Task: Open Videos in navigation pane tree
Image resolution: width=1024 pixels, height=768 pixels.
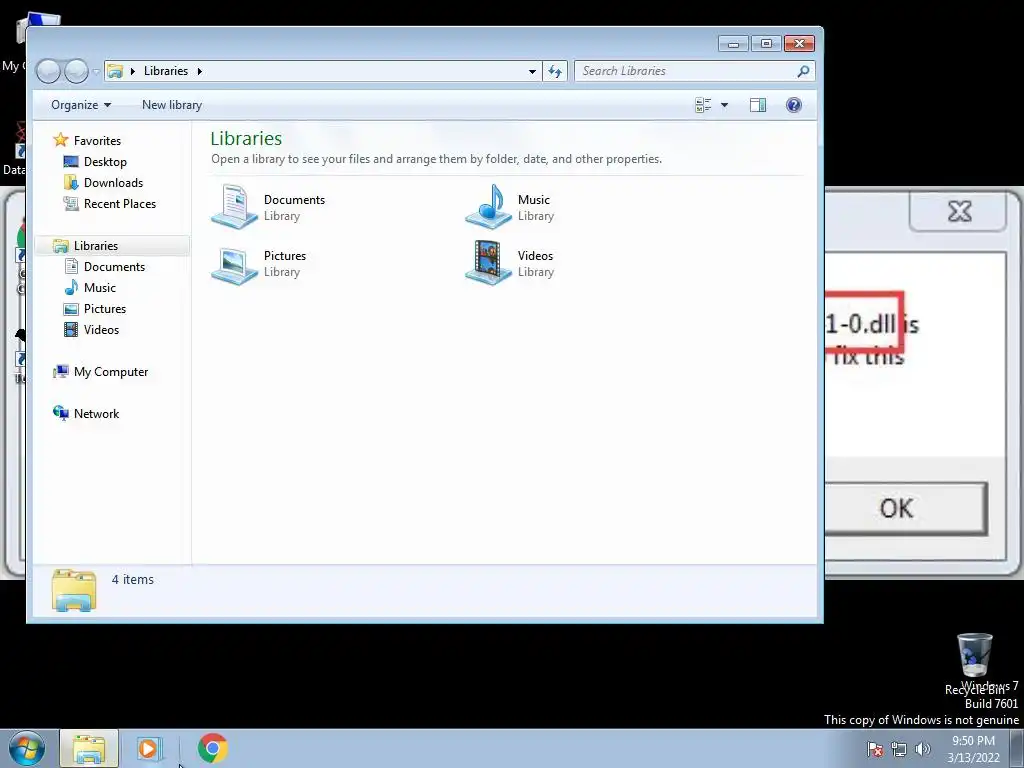Action: pyautogui.click(x=101, y=330)
